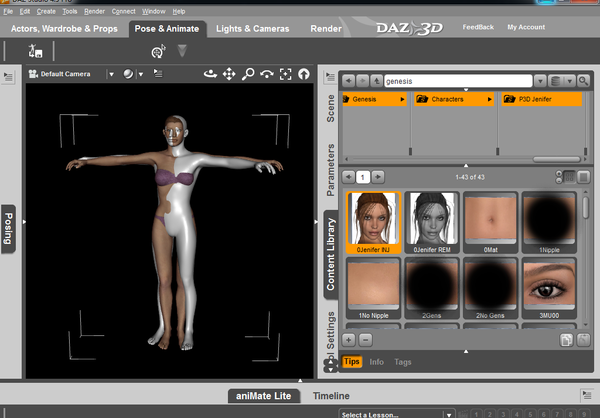Expand the database scope dropdown arrow
The width and height of the screenshot is (600, 418).
[x=570, y=81]
